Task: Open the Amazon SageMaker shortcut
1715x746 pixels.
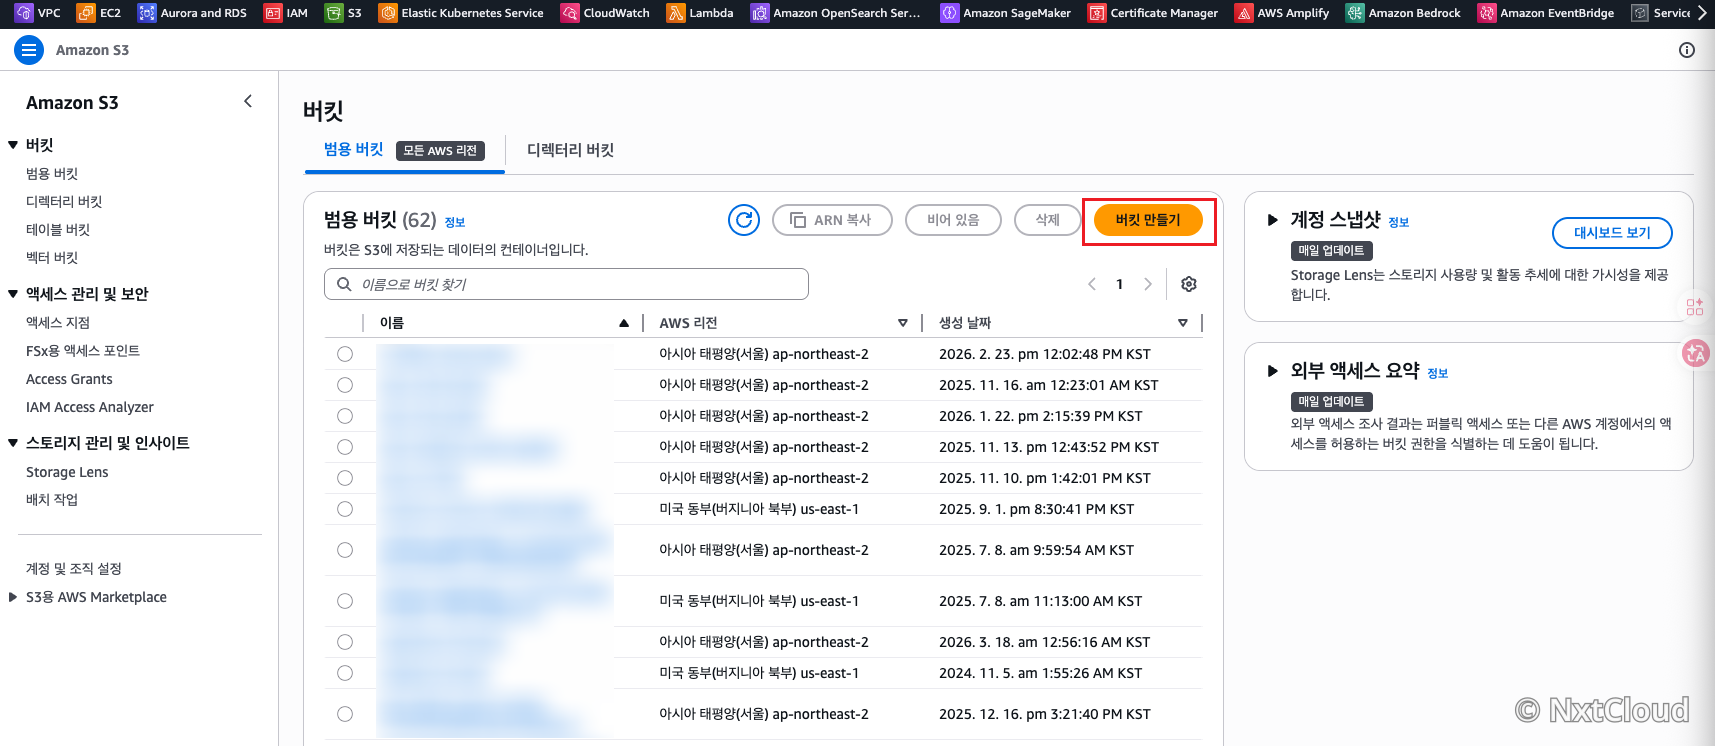Action: point(1006,13)
